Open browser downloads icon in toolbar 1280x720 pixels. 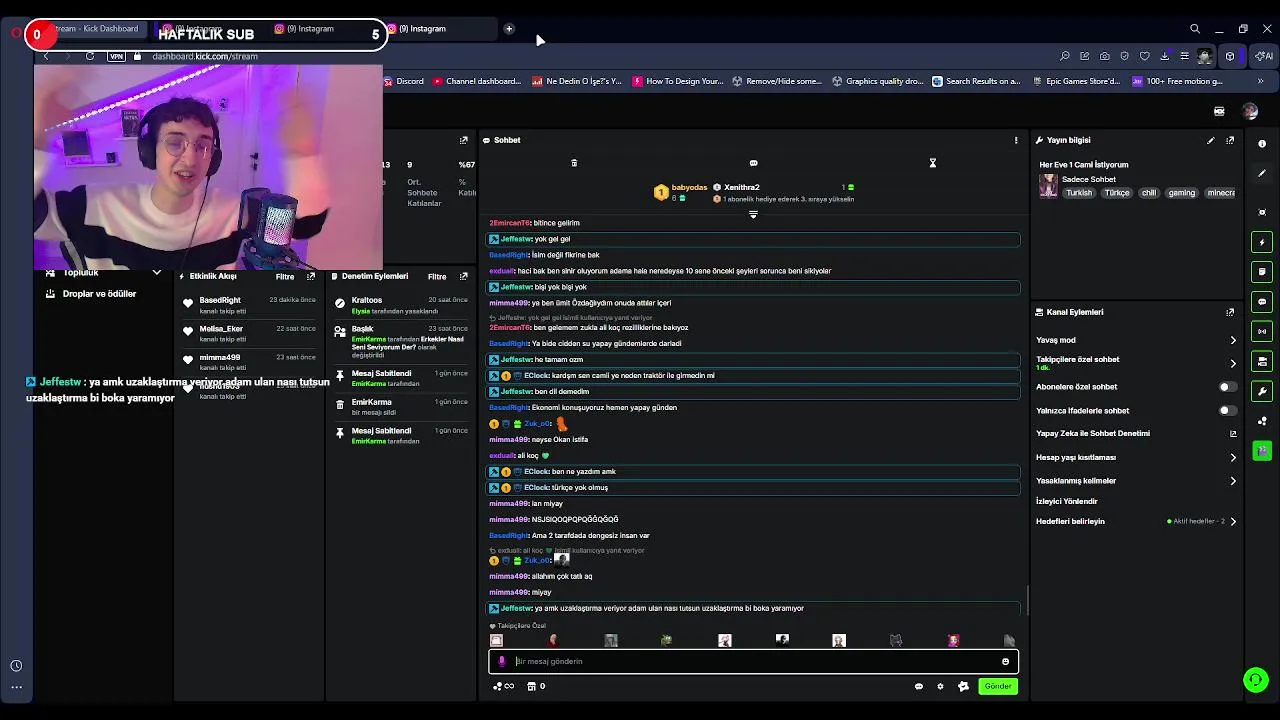point(1164,56)
